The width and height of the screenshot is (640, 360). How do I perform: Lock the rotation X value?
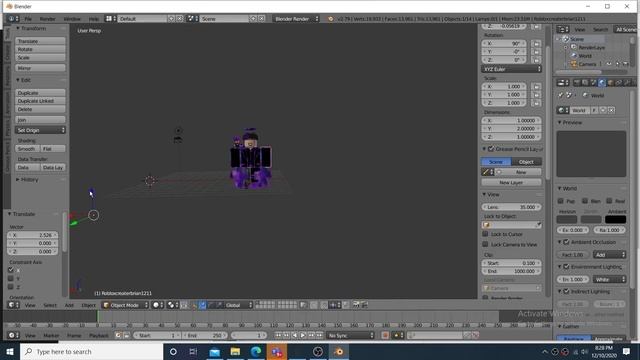tap(537, 44)
